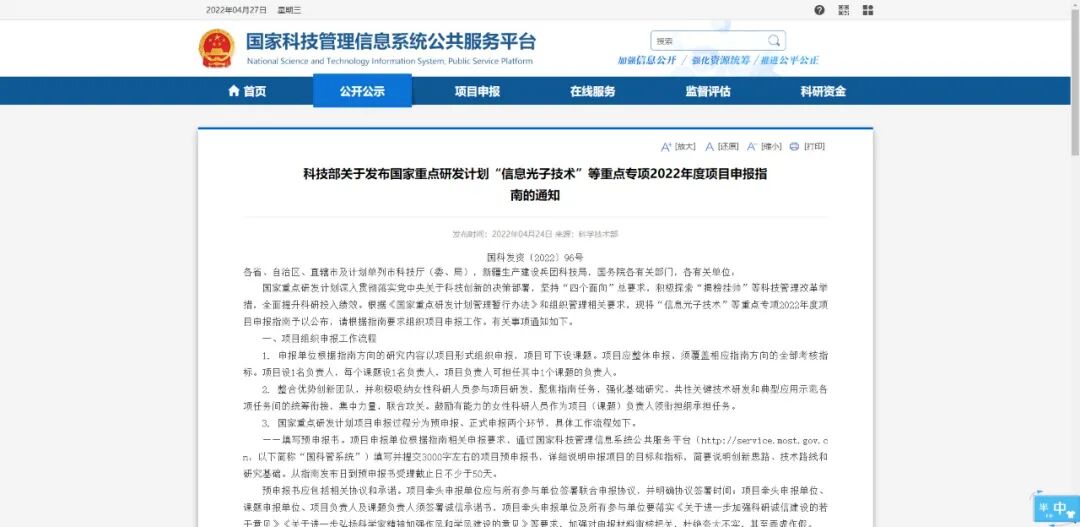Open the four-square apps grid icon
The image size is (1080, 527).
[x=868, y=10]
